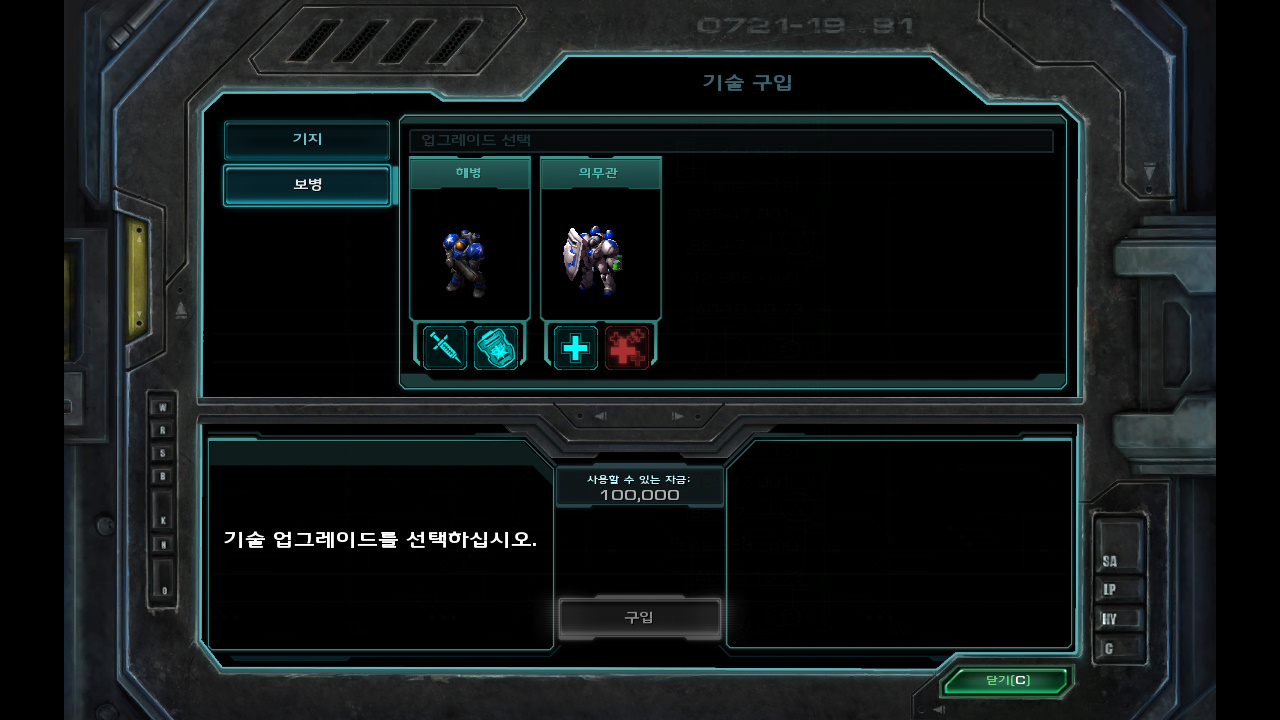Screen dimensions: 1280x720
Task: Select the Combat Shield upgrade icon
Action: (x=496, y=347)
